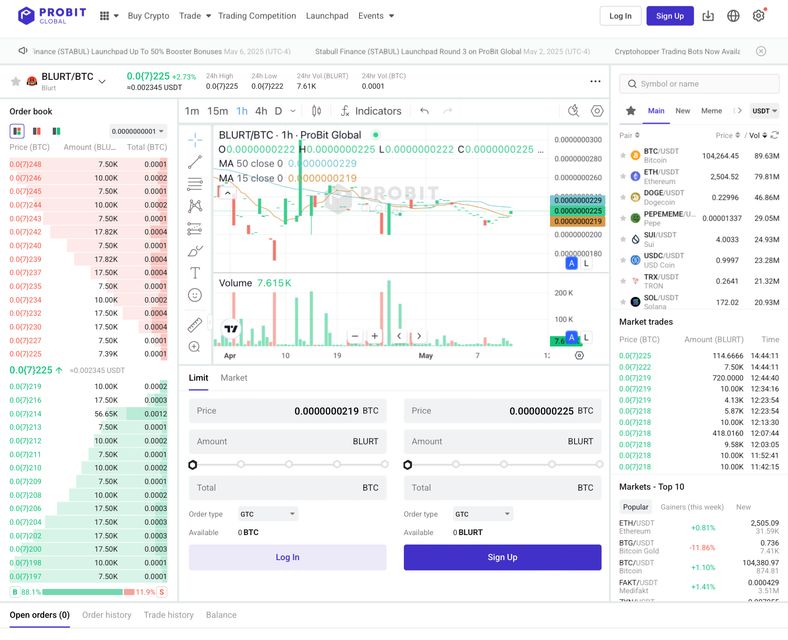Open the emoji sticker tool in chart

195,295
